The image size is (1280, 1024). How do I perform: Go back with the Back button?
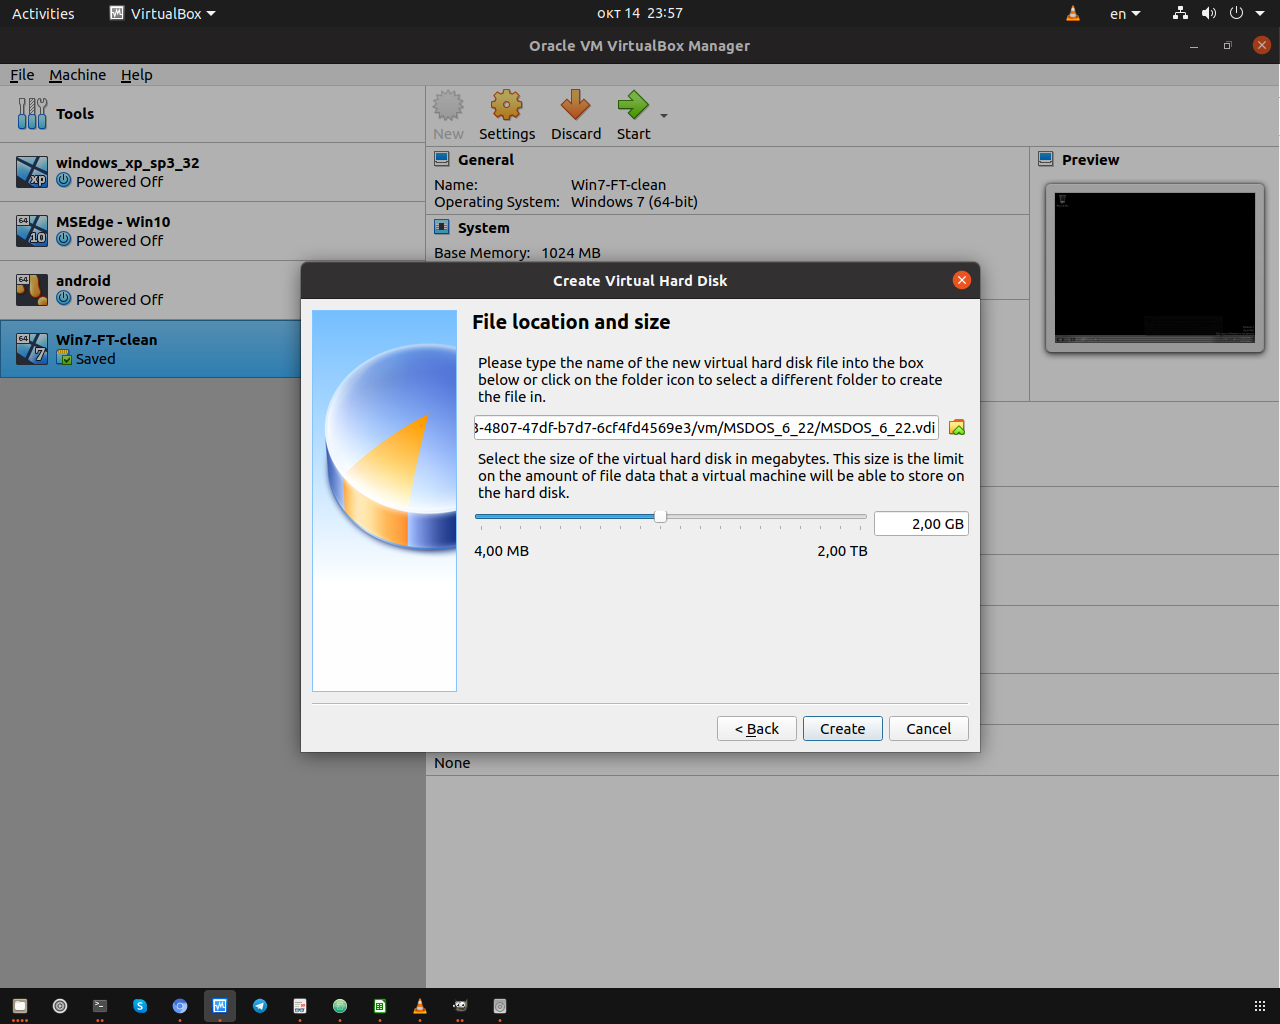pyautogui.click(x=757, y=729)
